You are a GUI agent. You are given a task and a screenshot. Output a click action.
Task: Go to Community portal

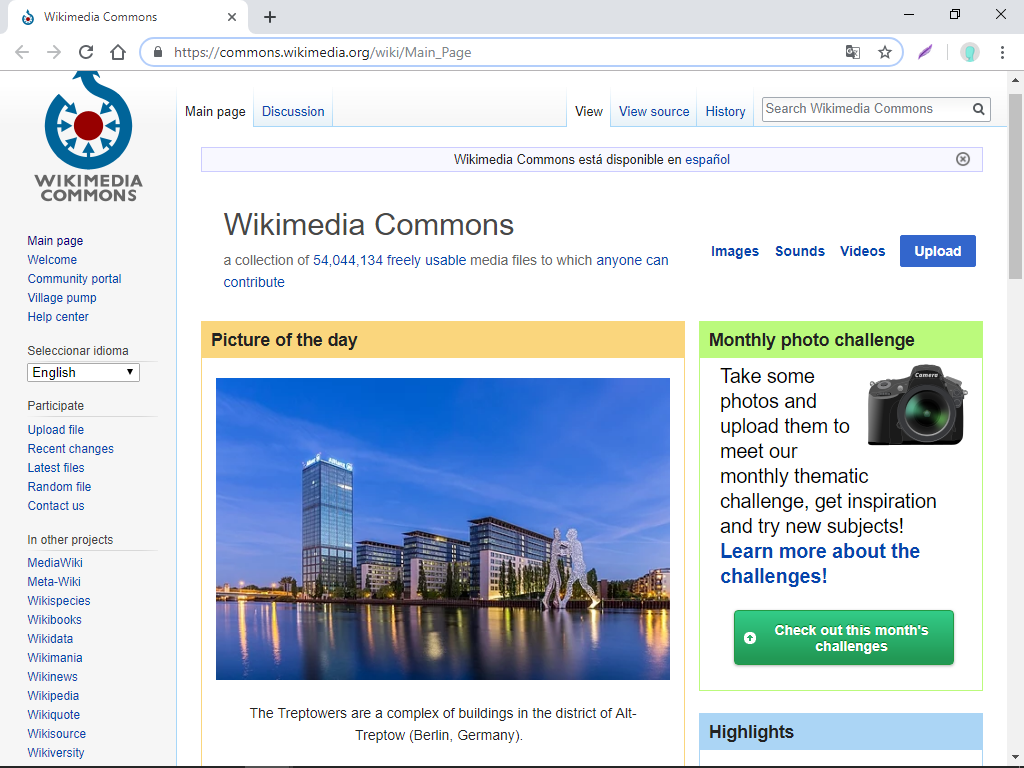pyautogui.click(x=74, y=278)
